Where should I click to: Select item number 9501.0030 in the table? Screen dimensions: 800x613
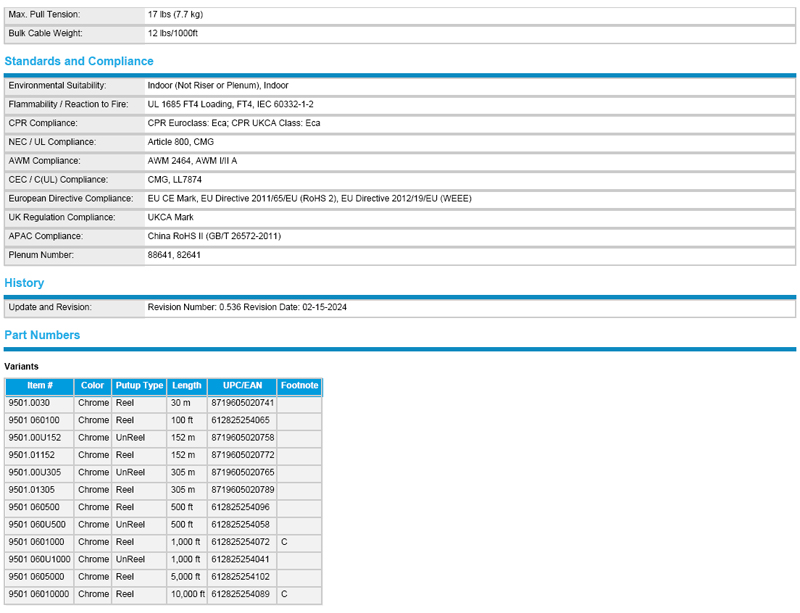(29, 402)
